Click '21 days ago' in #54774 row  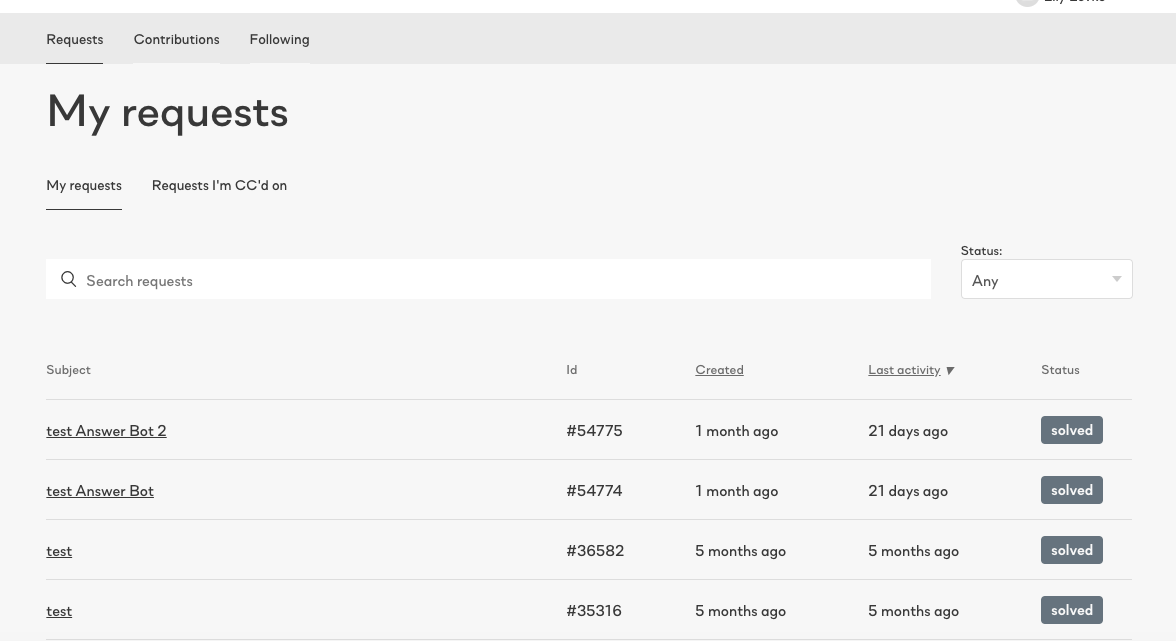908,491
